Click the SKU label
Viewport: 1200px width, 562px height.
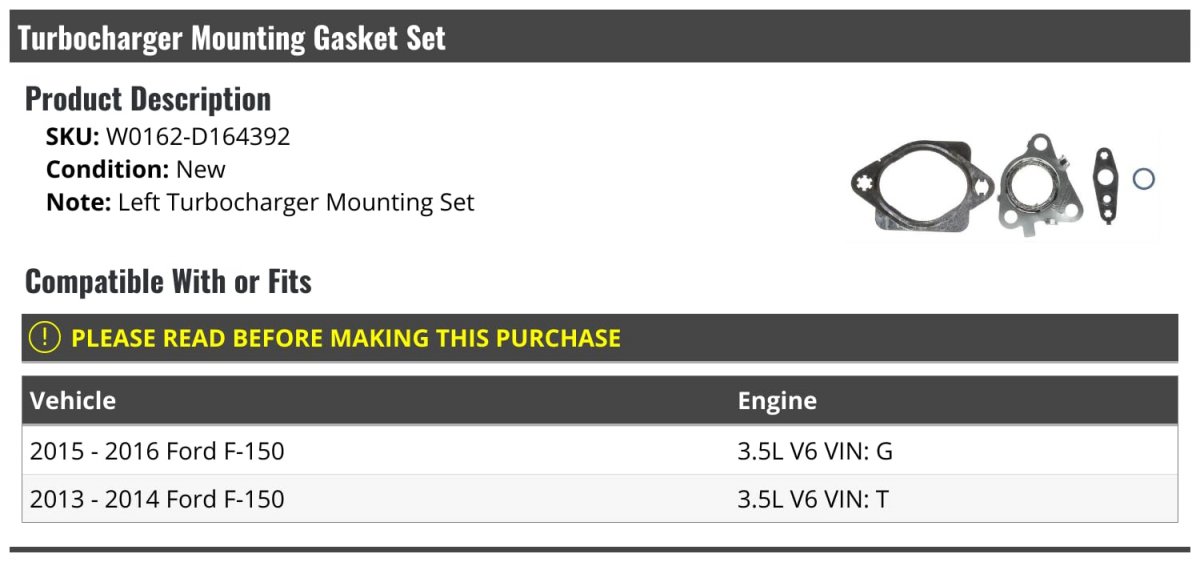[x=73, y=137]
